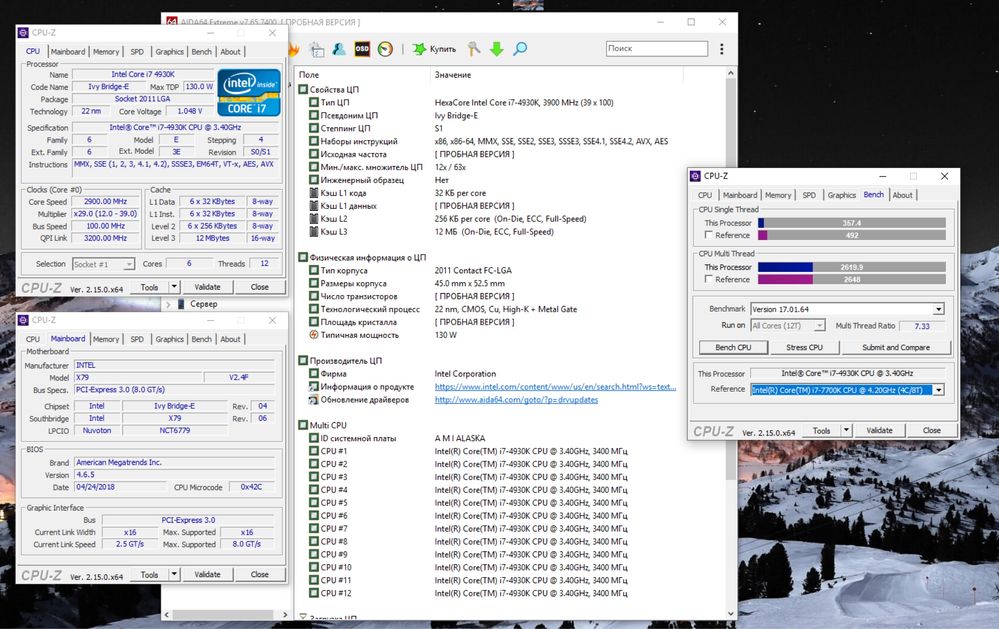999x629 pixels.
Task: Open the AIDA64 report wizard toolbar icon
Action: pyautogui.click(x=317, y=49)
